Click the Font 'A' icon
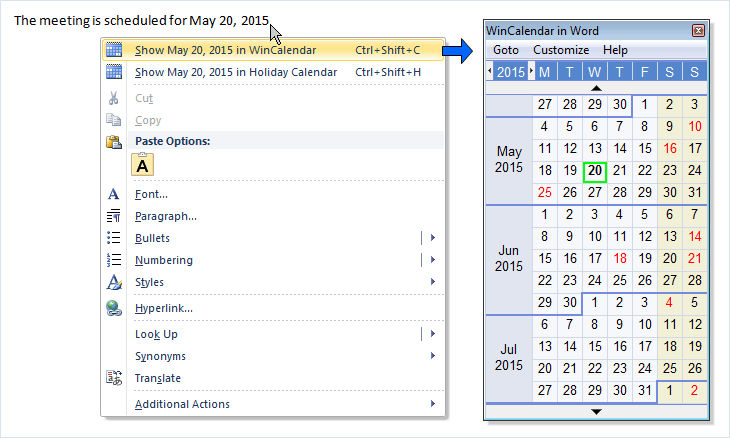Viewport: 730px width, 438px height. [x=114, y=194]
